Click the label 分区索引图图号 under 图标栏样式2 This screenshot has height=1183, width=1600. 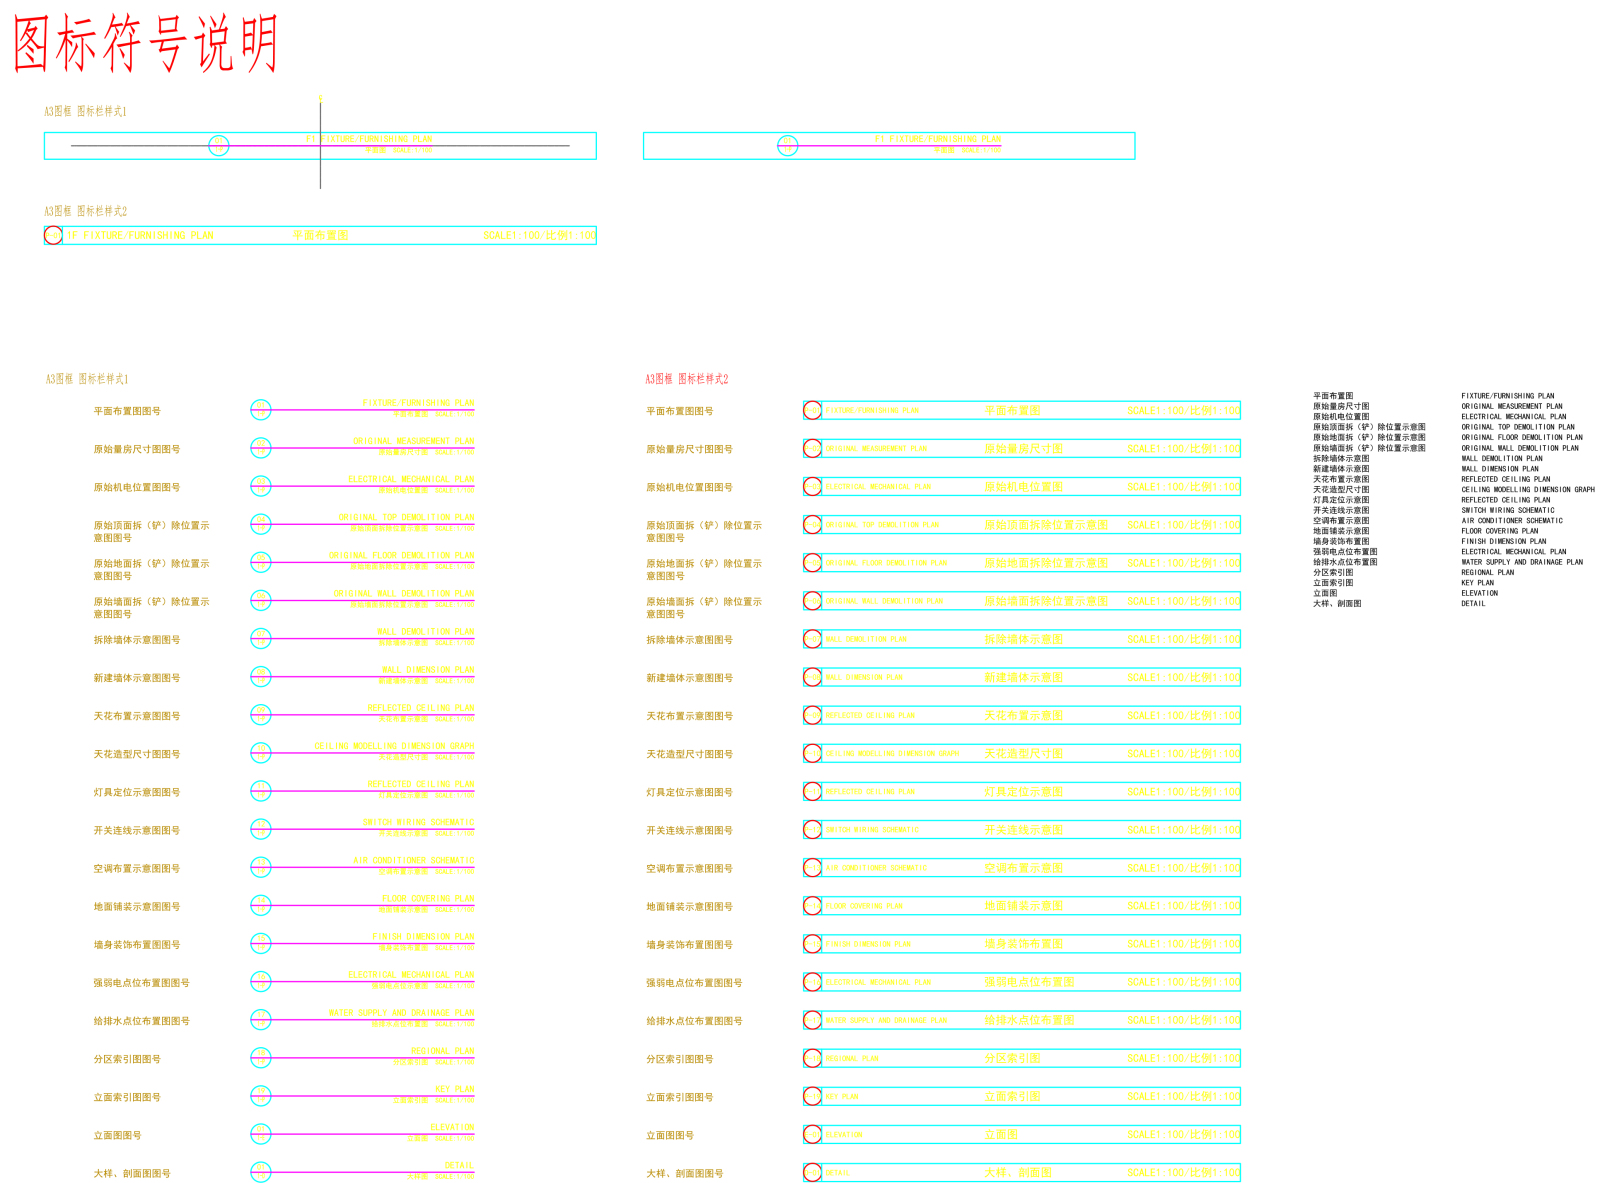click(x=680, y=1059)
